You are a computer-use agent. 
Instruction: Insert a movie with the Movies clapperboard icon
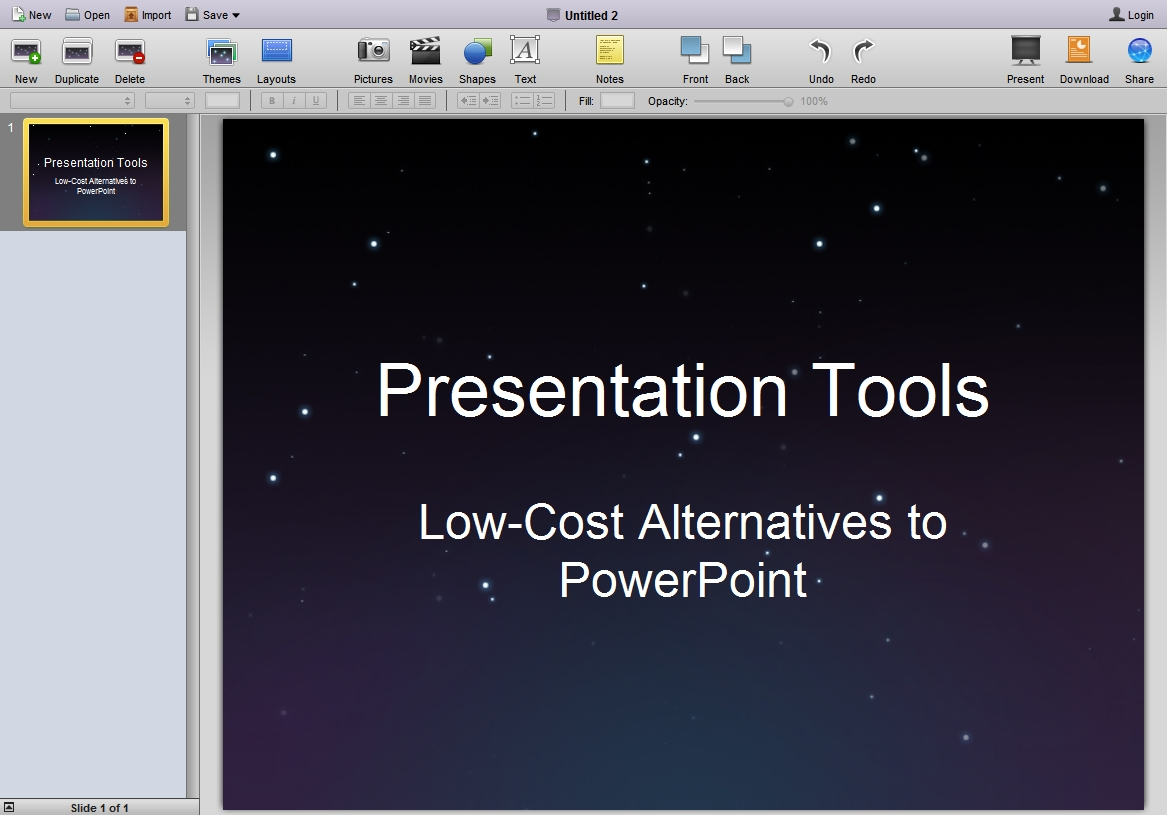(x=426, y=60)
